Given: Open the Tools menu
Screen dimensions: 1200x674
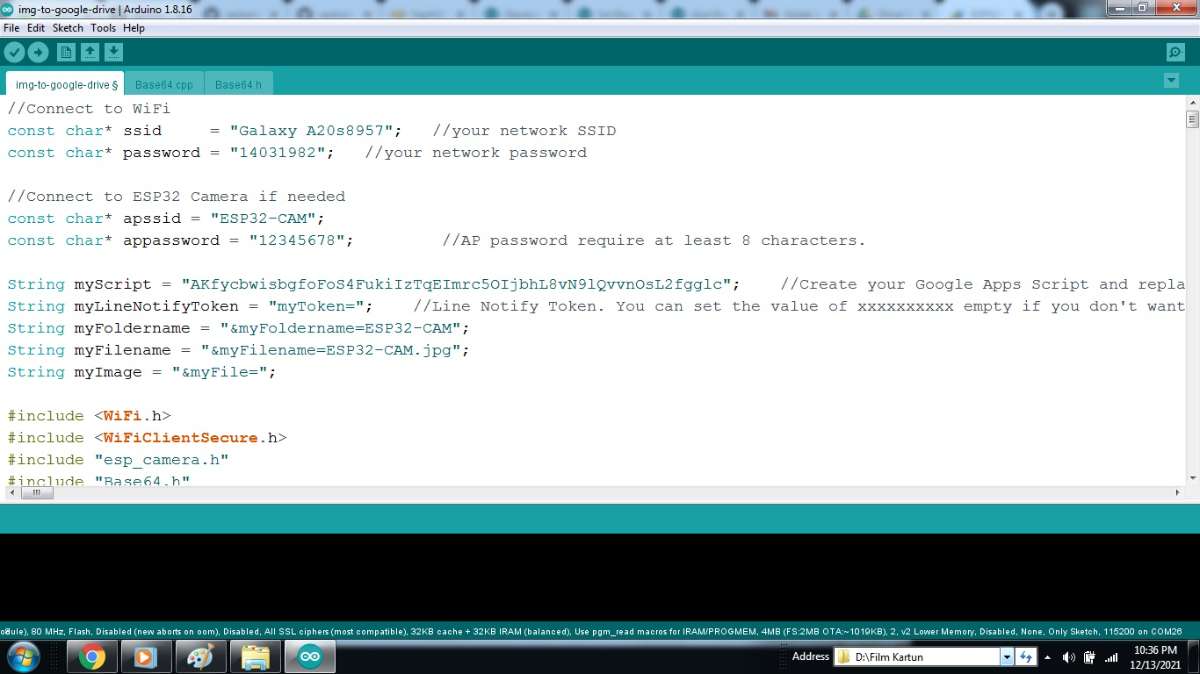Looking at the screenshot, I should (103, 28).
